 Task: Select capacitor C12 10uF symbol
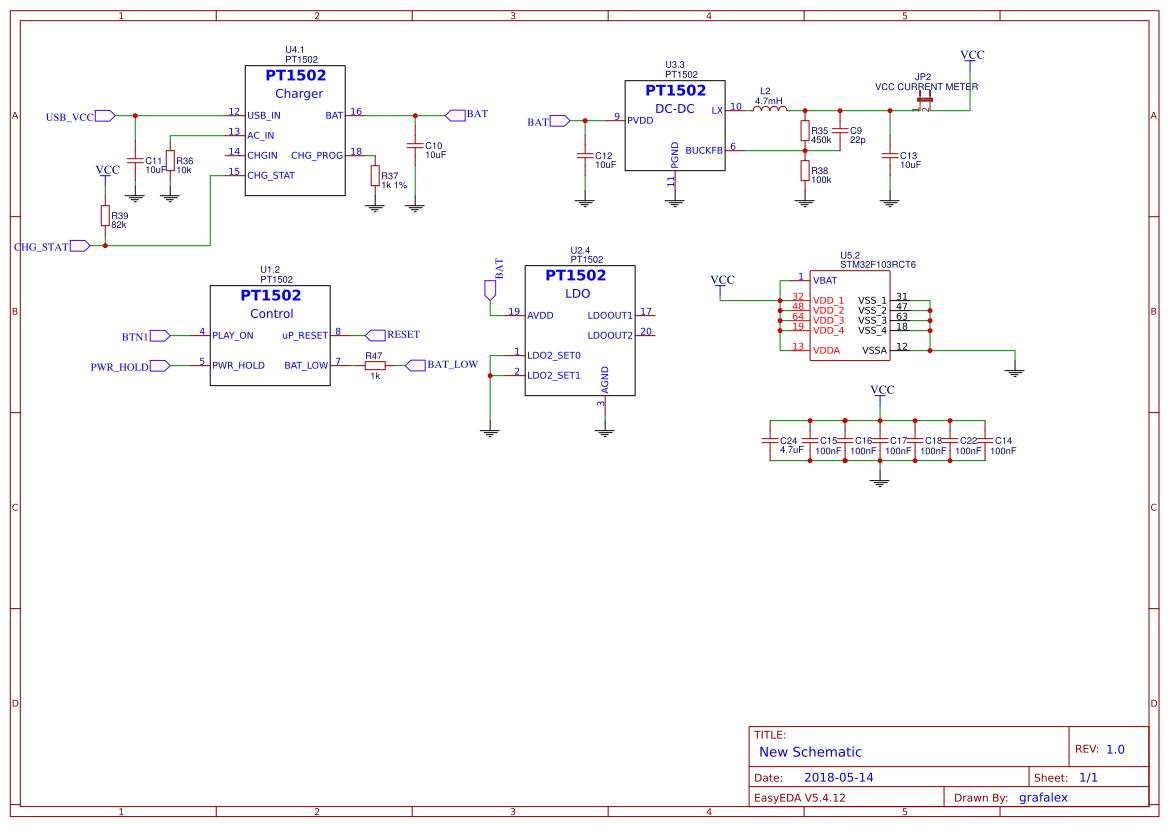[x=585, y=156]
